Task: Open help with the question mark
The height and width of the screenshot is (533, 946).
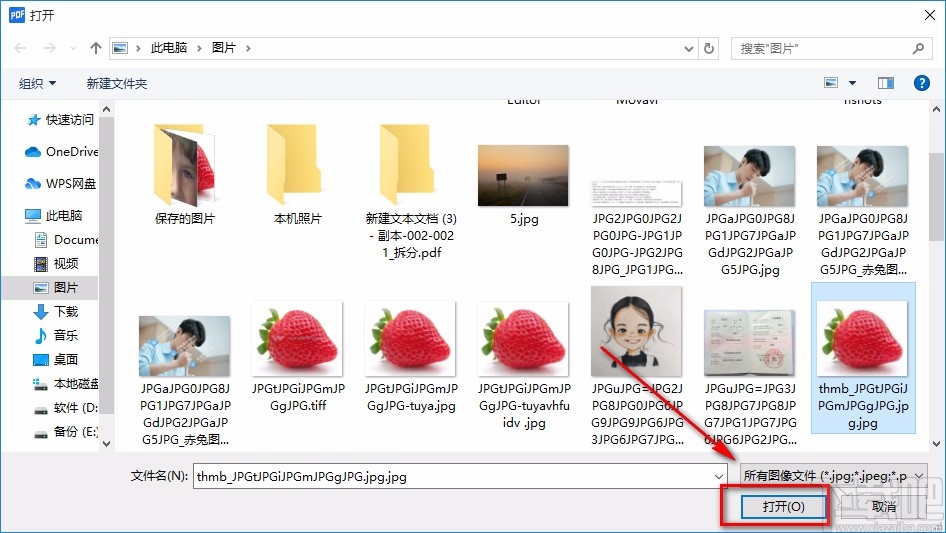Action: click(x=921, y=83)
